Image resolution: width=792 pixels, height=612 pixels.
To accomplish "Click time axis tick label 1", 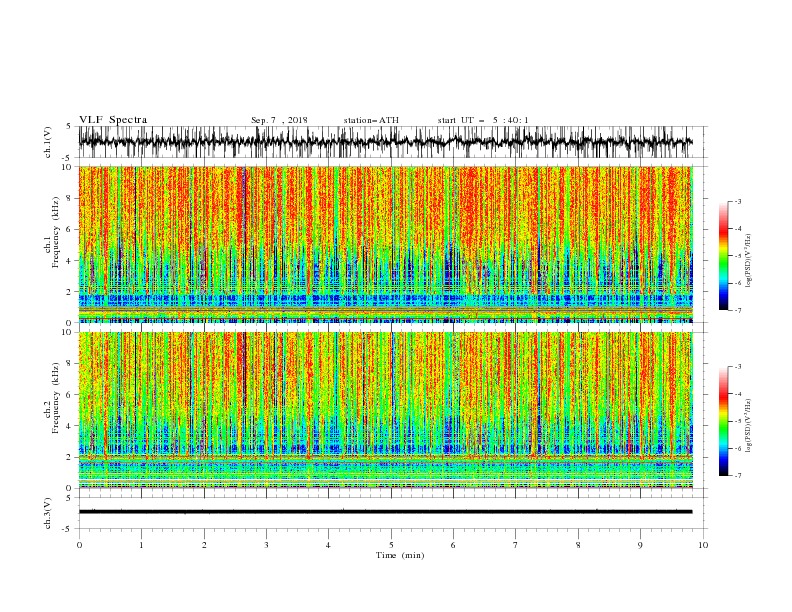I will coord(141,545).
